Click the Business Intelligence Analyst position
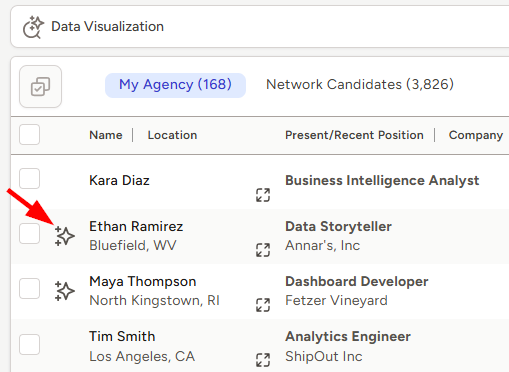 click(x=382, y=180)
